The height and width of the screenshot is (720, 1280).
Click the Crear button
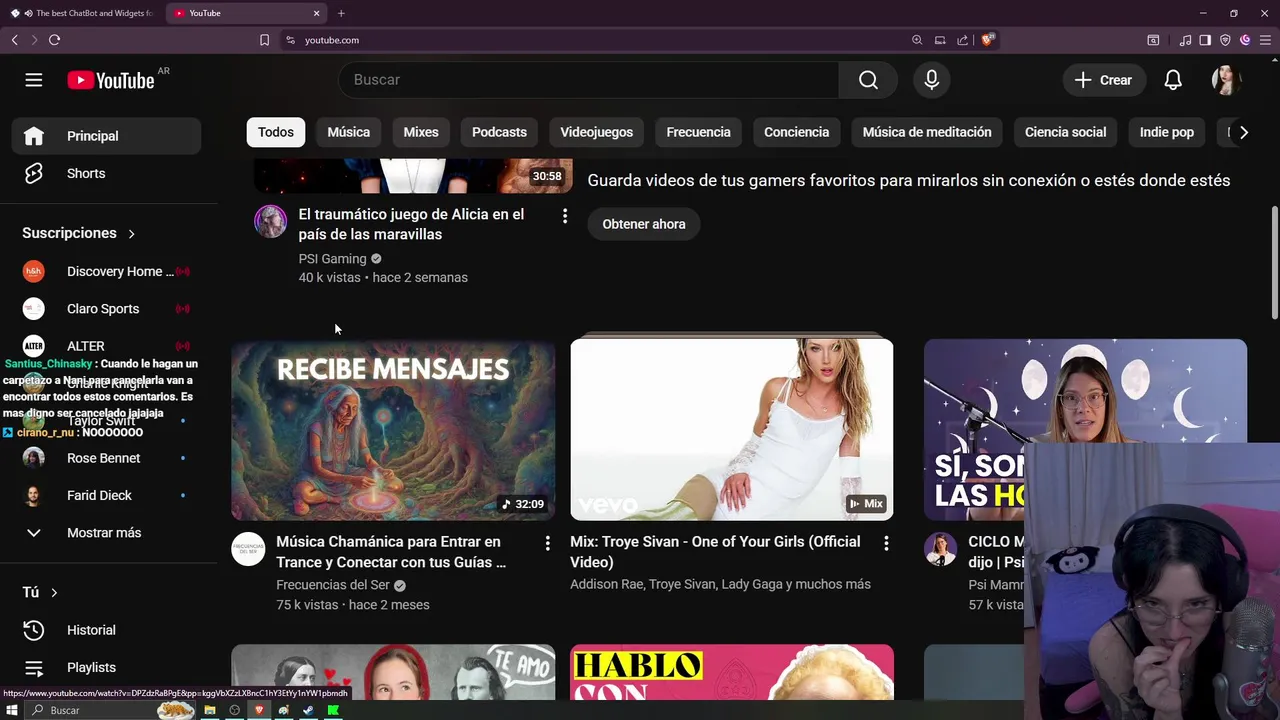(x=1103, y=80)
